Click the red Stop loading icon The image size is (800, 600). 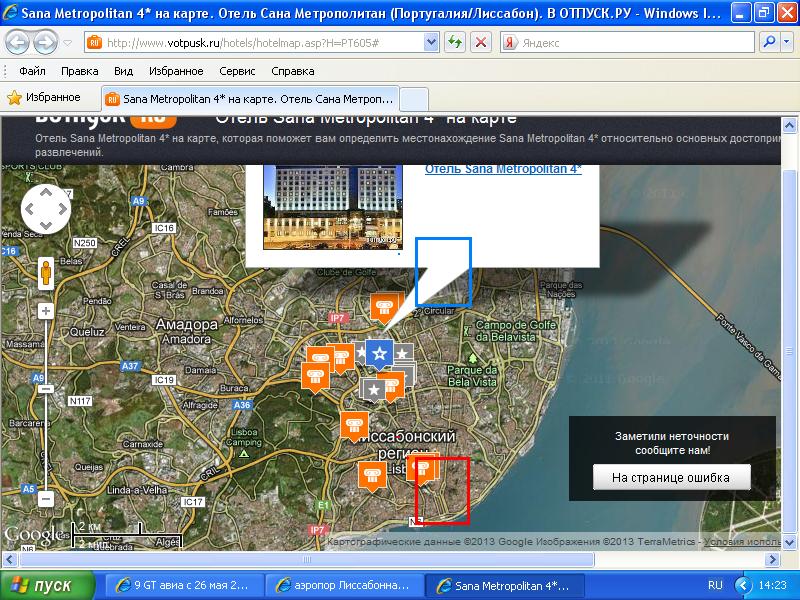[x=481, y=43]
